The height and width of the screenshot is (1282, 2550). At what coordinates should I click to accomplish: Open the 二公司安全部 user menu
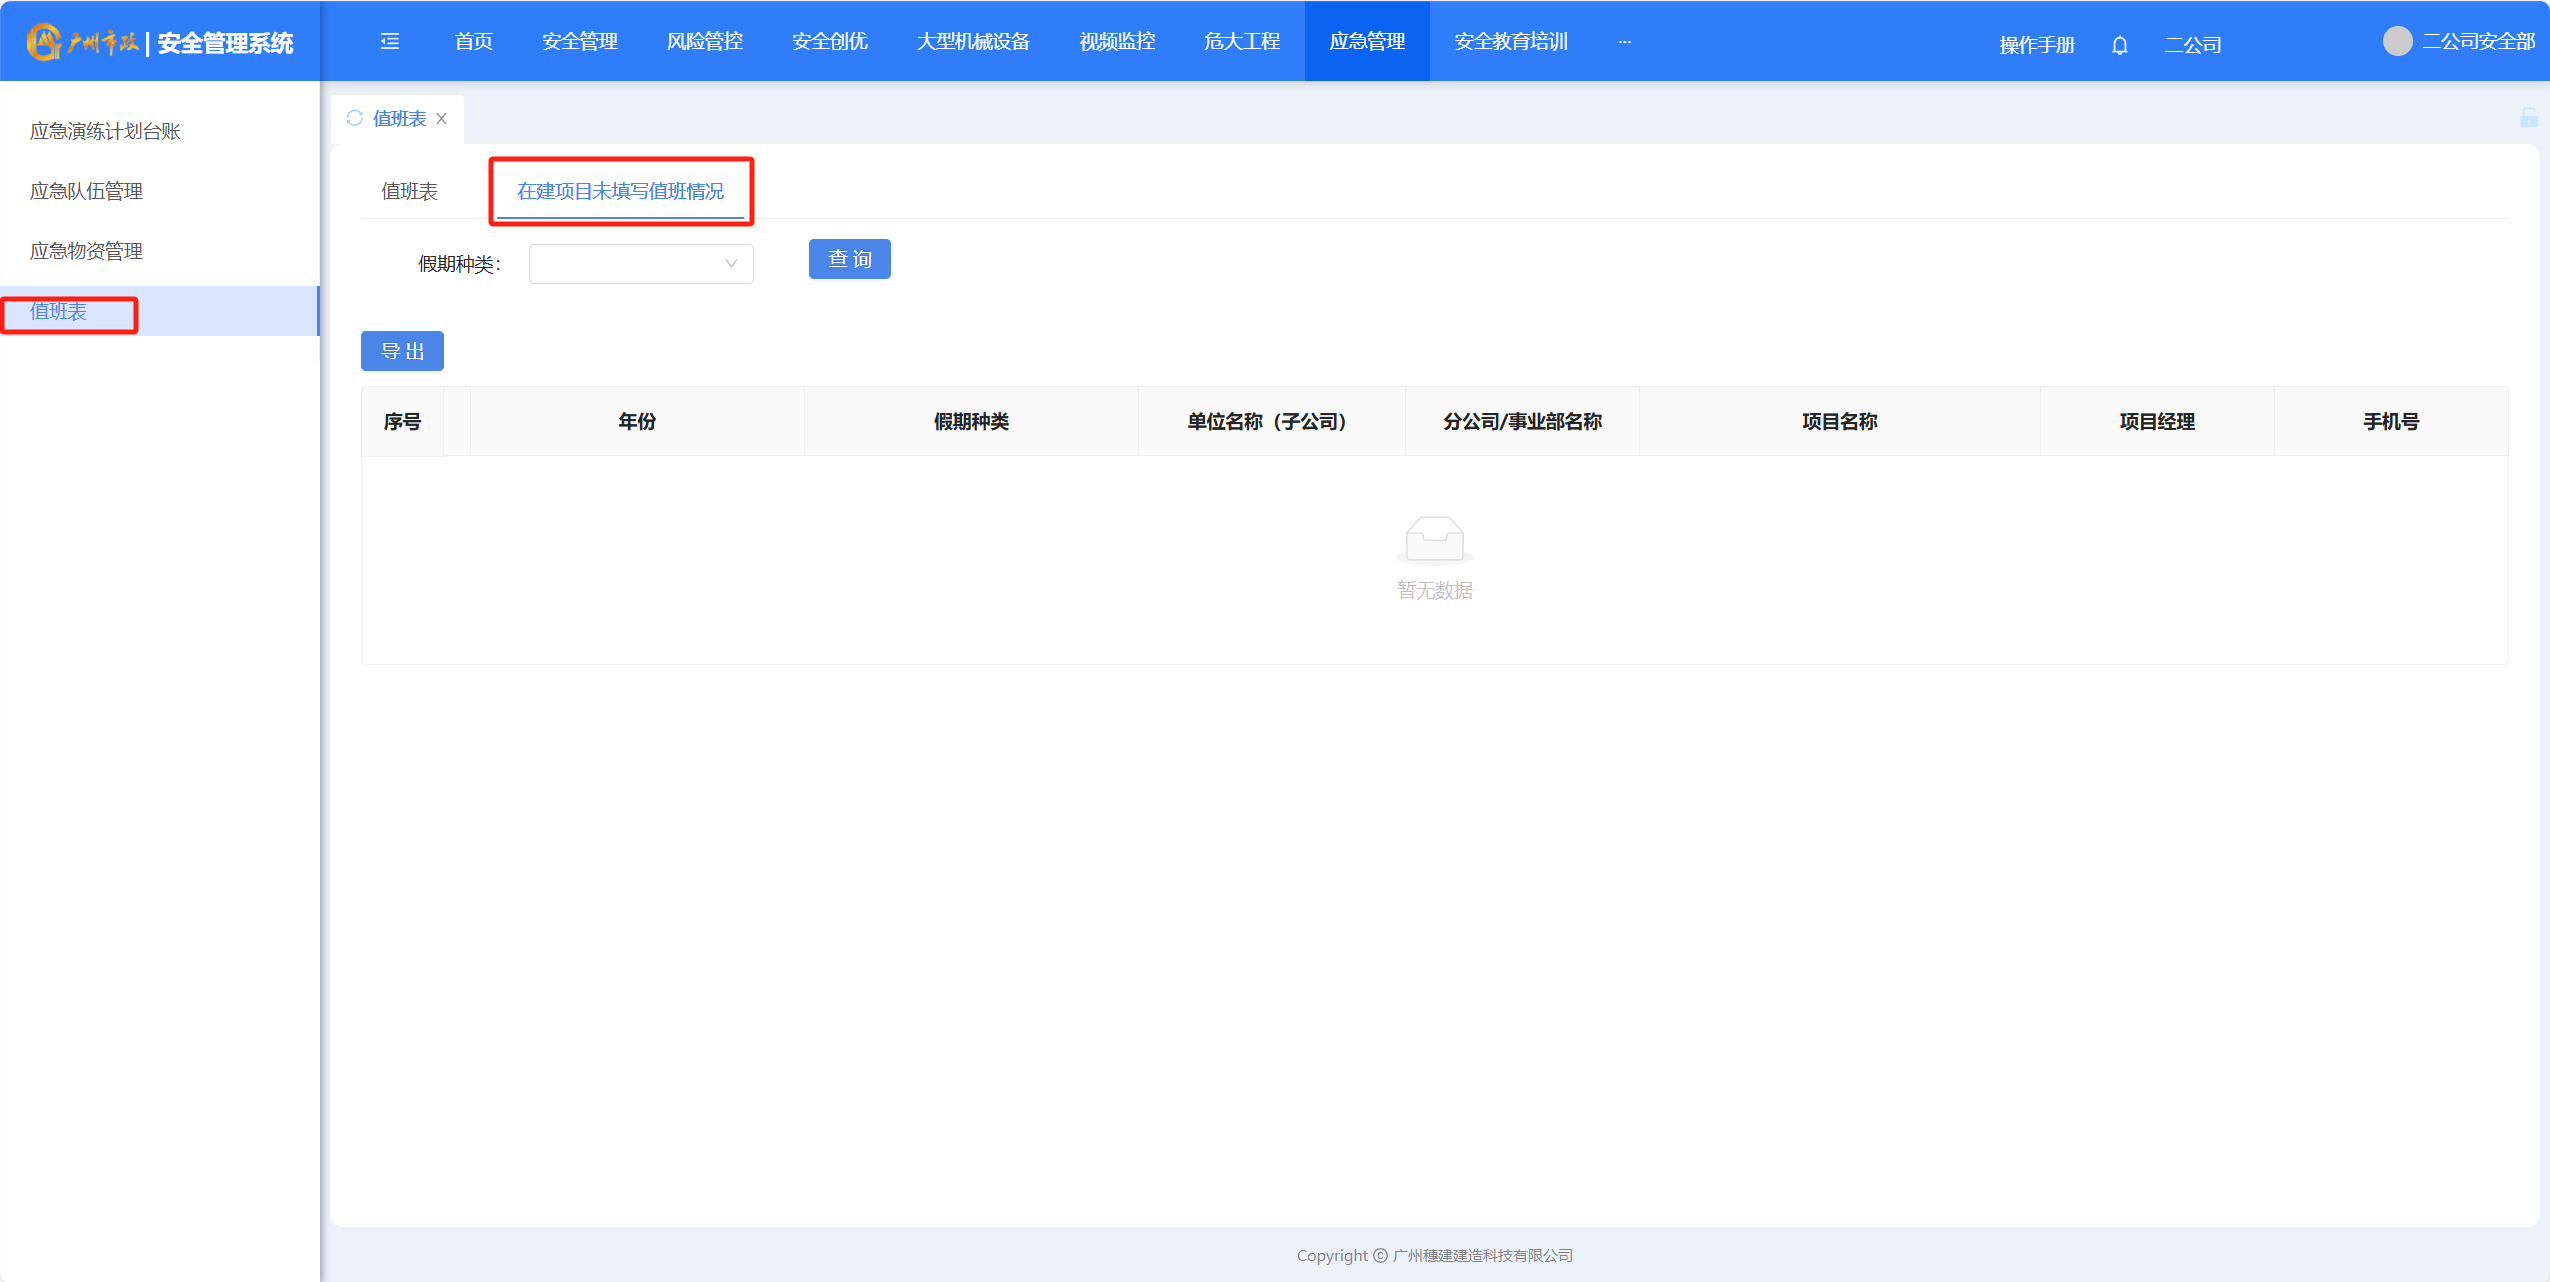click(x=2477, y=42)
